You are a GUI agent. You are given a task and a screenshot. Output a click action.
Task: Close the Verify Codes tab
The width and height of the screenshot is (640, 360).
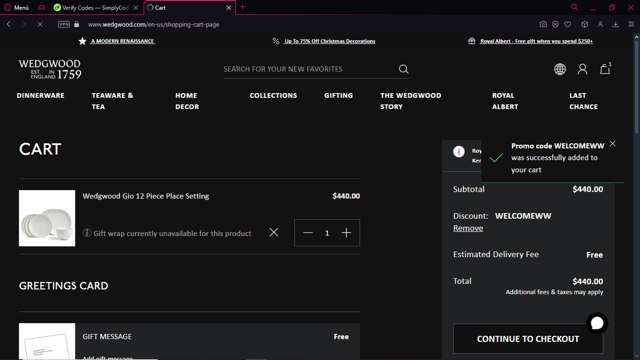(136, 7)
